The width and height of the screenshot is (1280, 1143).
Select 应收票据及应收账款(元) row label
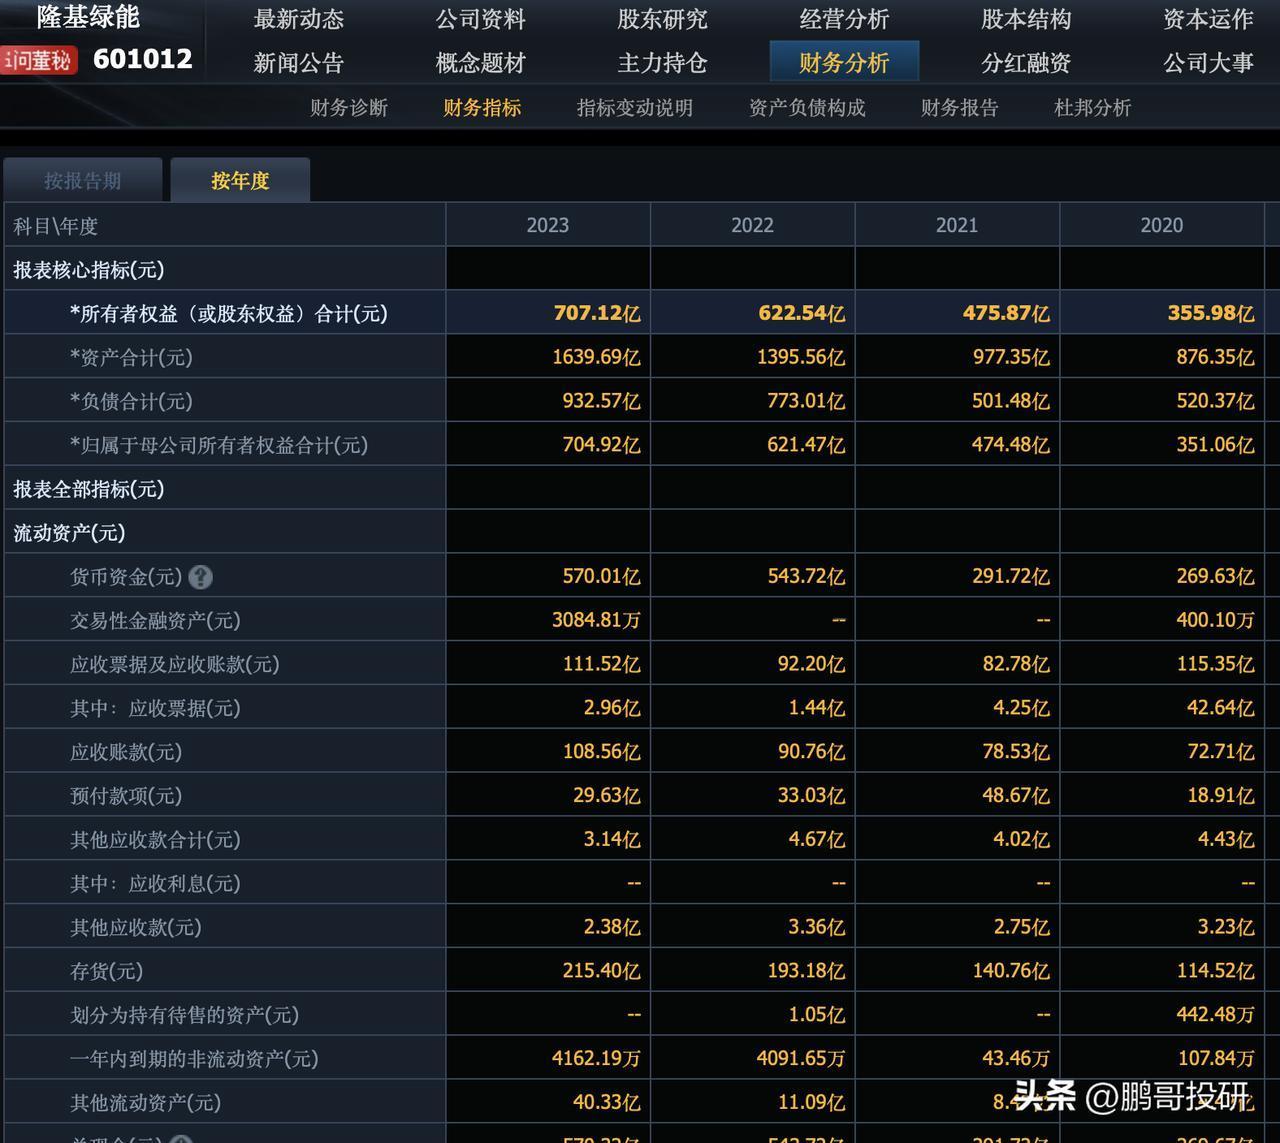[x=174, y=665]
